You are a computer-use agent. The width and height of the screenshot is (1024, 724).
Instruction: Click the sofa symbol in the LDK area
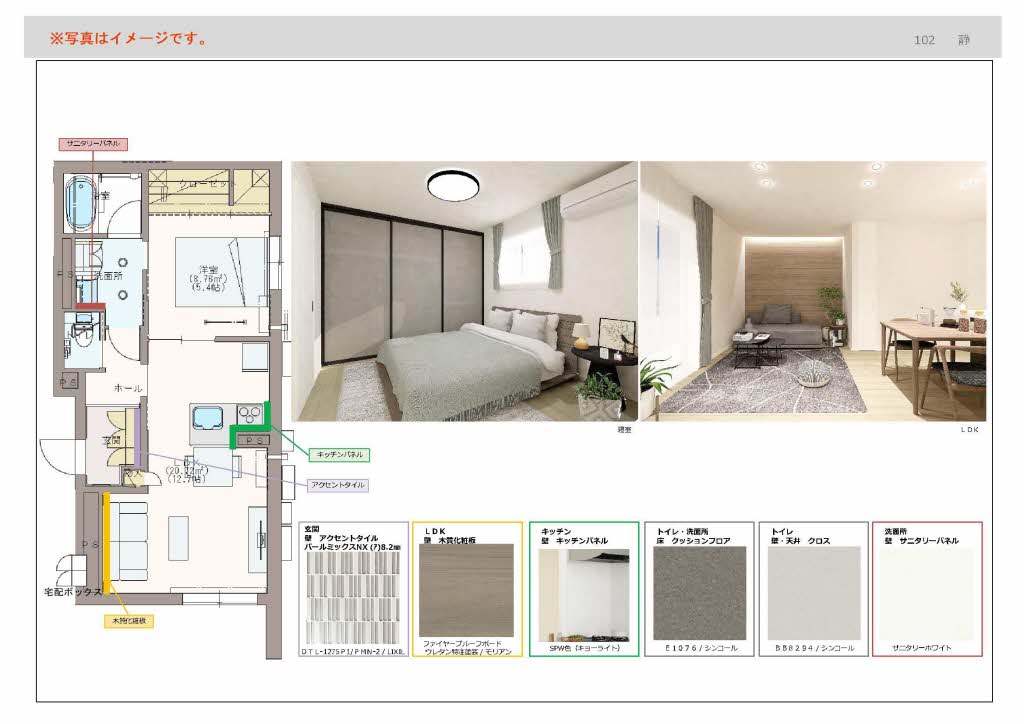coord(128,538)
